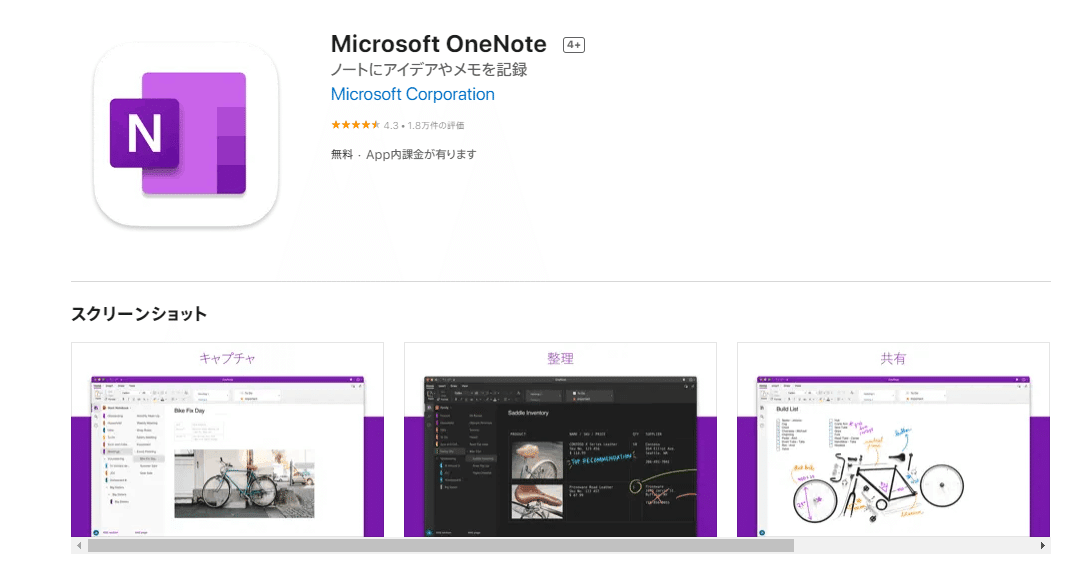This screenshot has height=566, width=1079.
Task: Click the App内課金が有ります text
Action: click(x=421, y=154)
